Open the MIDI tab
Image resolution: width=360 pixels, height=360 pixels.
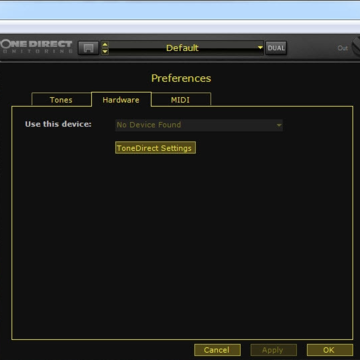click(x=181, y=100)
